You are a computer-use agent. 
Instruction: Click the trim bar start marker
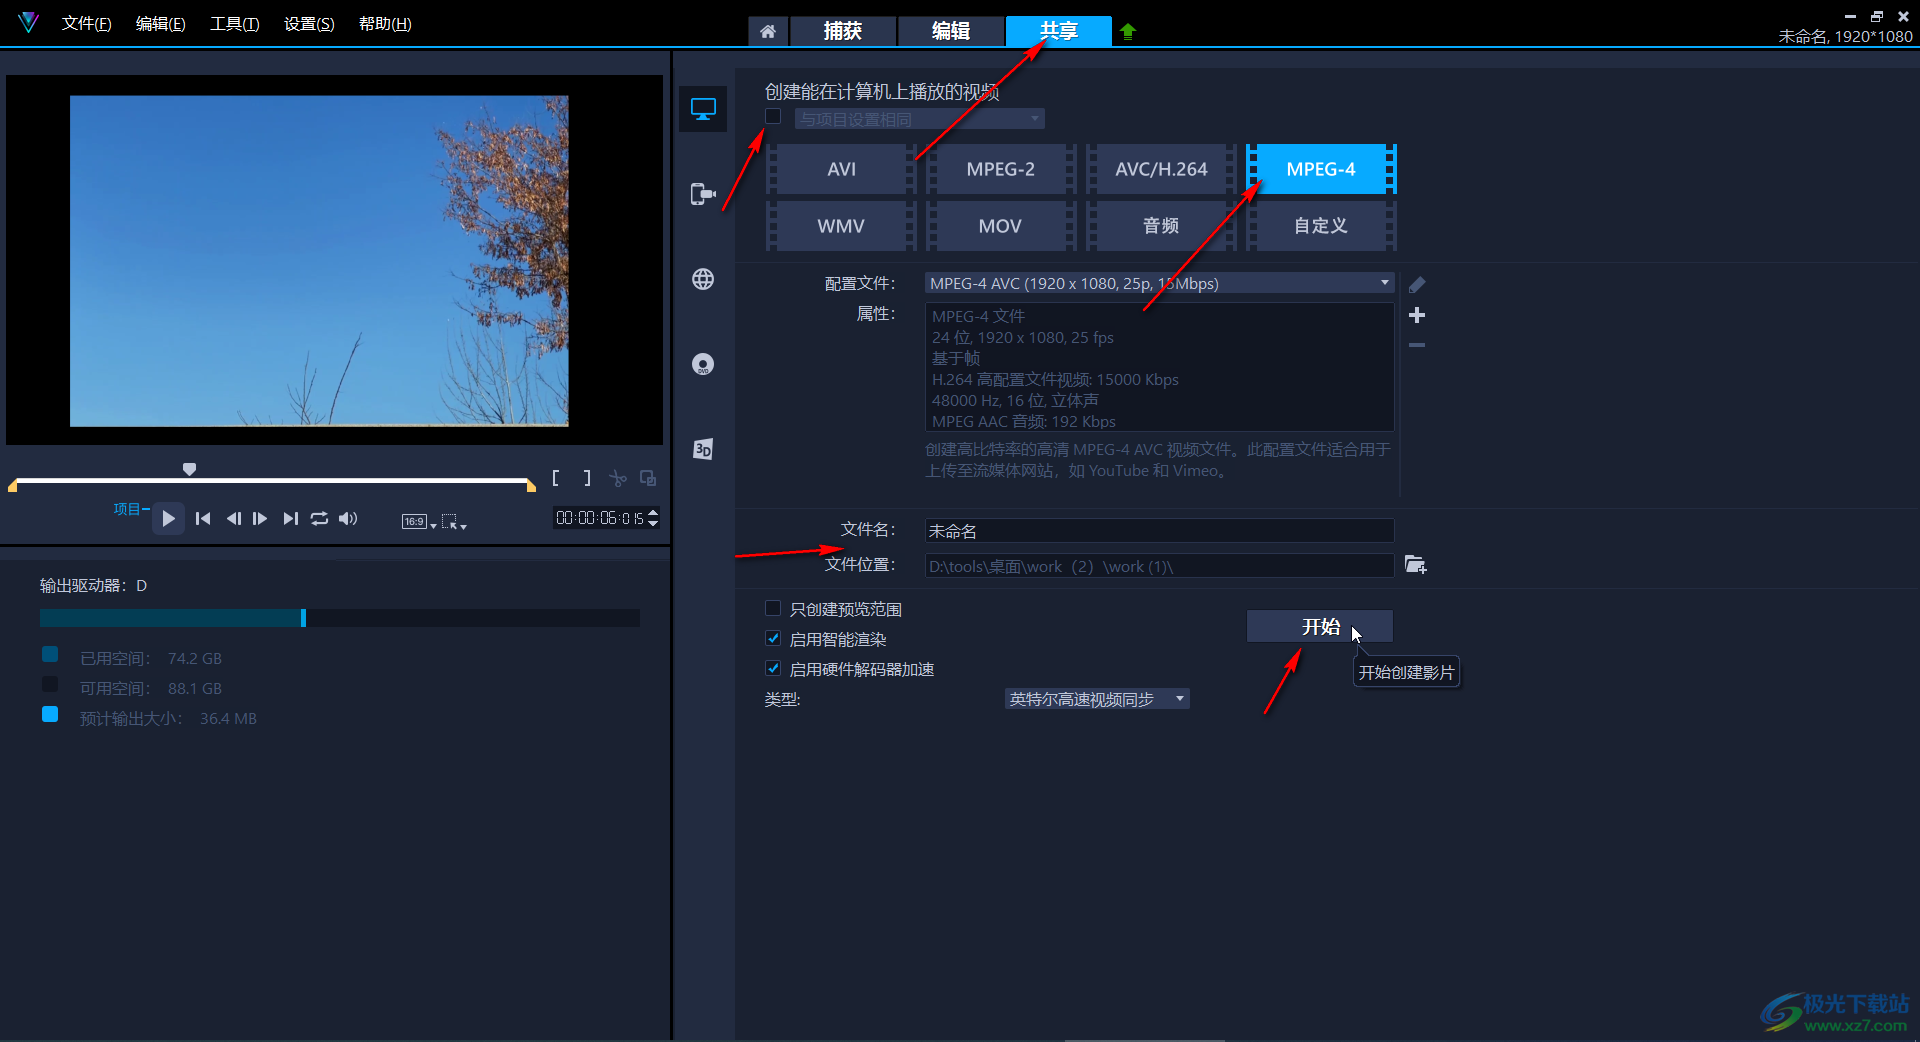(13, 485)
